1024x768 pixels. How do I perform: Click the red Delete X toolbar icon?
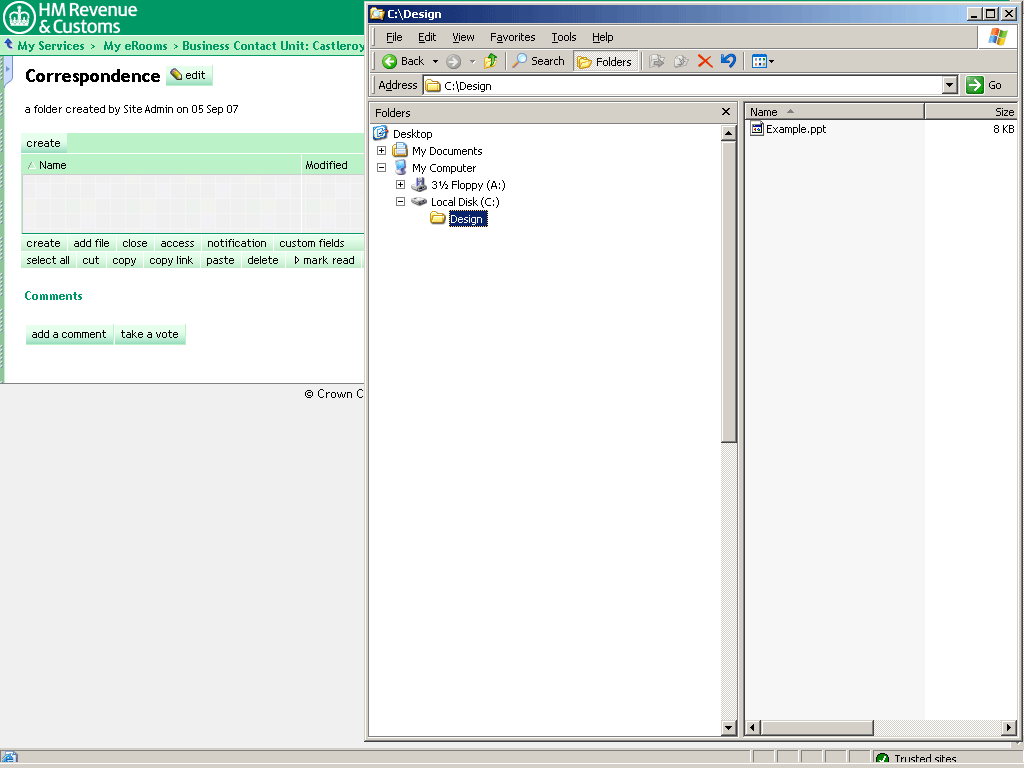point(705,60)
